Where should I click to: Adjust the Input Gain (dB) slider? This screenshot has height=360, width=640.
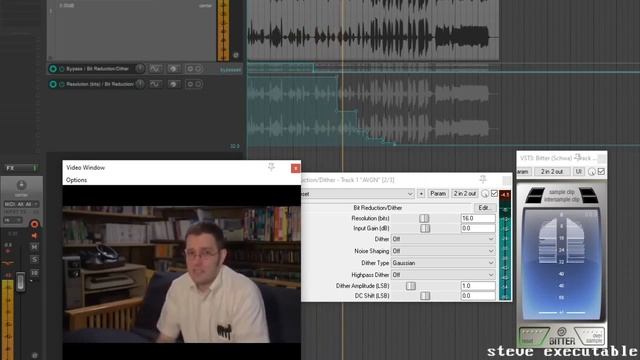(x=425, y=228)
